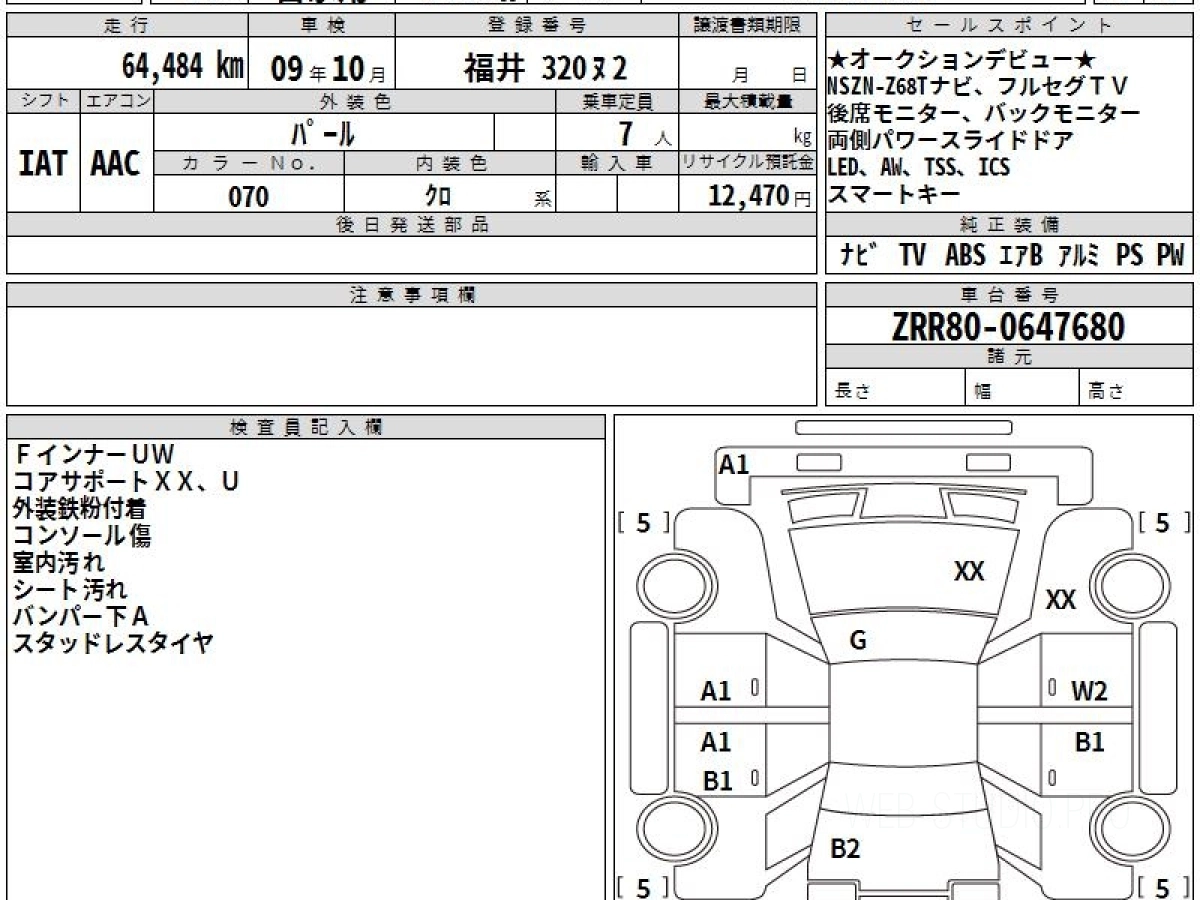This screenshot has width=1200, height=900.
Task: Click the 乗車定員 header
Action: 617,101
